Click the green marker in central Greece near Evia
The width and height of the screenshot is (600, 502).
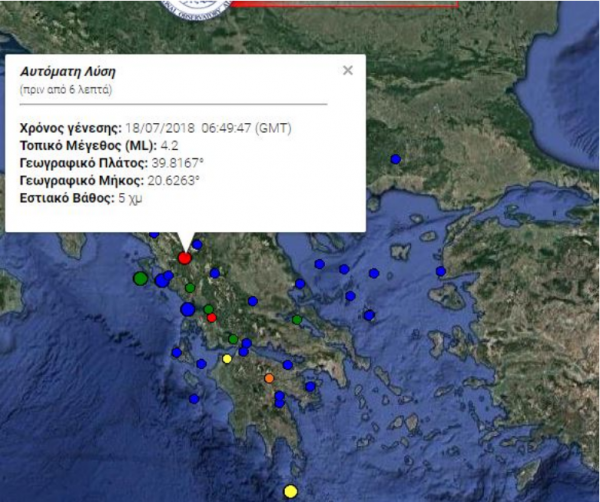pyautogui.click(x=297, y=319)
